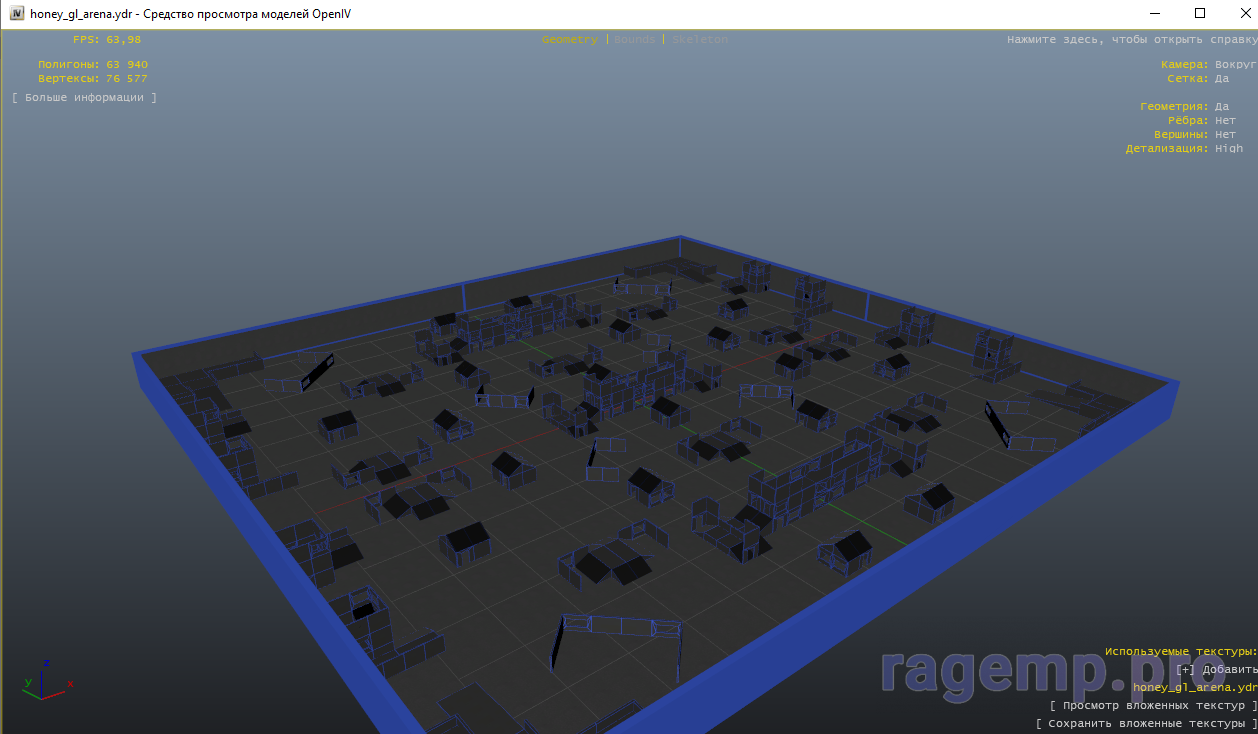The height and width of the screenshot is (734, 1258).
Task: Toggle the Сетка (grid) setting
Action: (x=1221, y=79)
